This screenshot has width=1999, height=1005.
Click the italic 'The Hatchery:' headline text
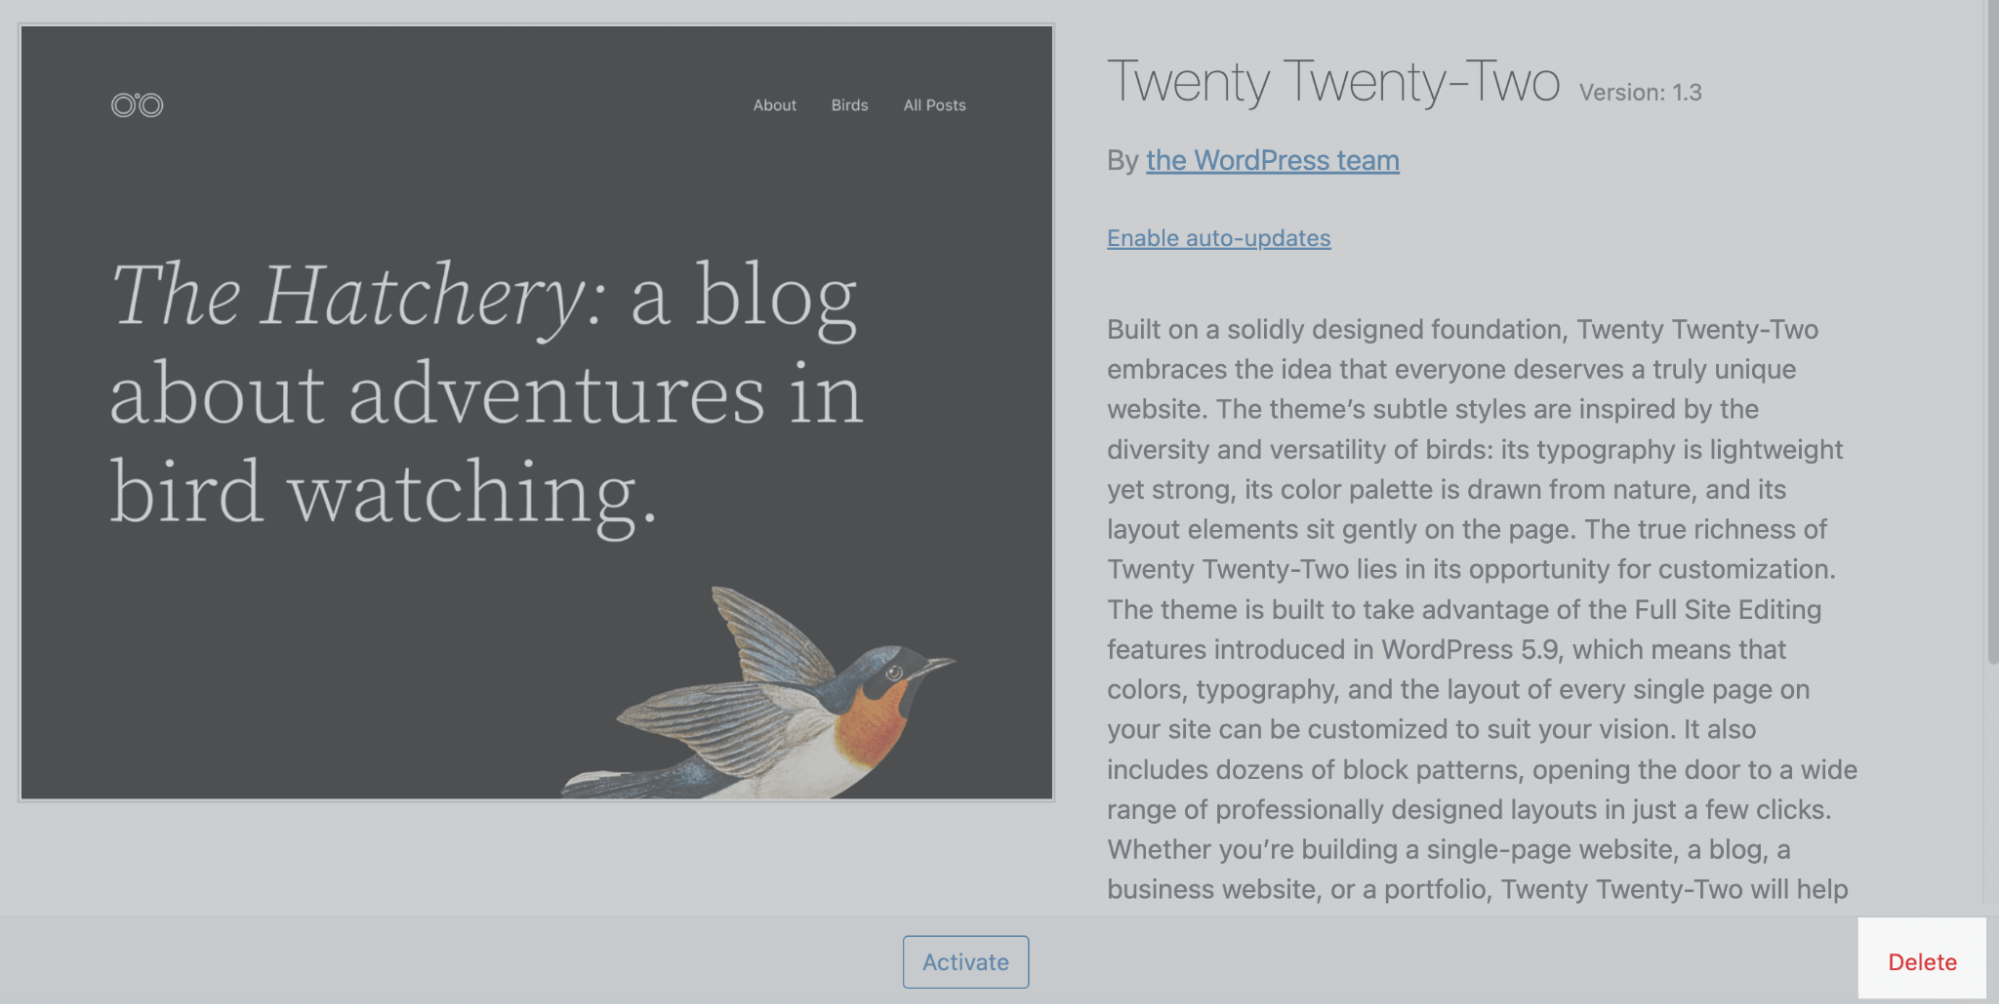click(x=357, y=297)
